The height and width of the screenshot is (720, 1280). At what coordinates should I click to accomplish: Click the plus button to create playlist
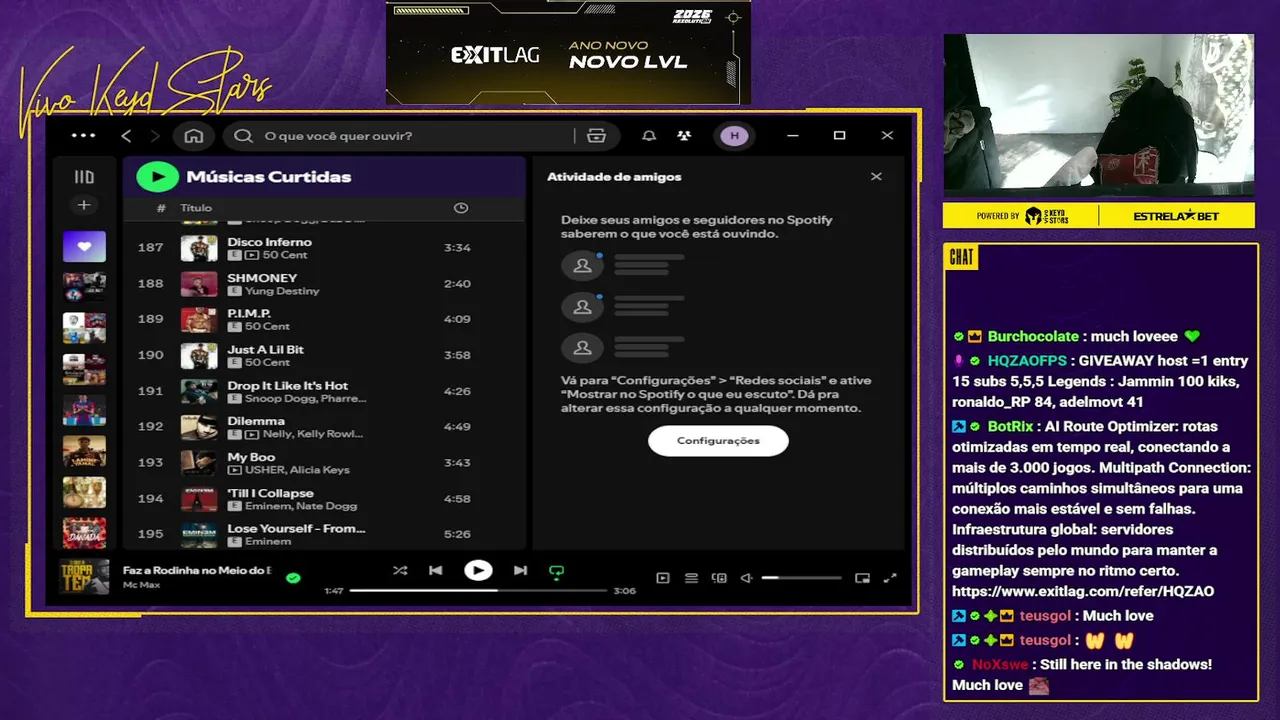click(84, 205)
